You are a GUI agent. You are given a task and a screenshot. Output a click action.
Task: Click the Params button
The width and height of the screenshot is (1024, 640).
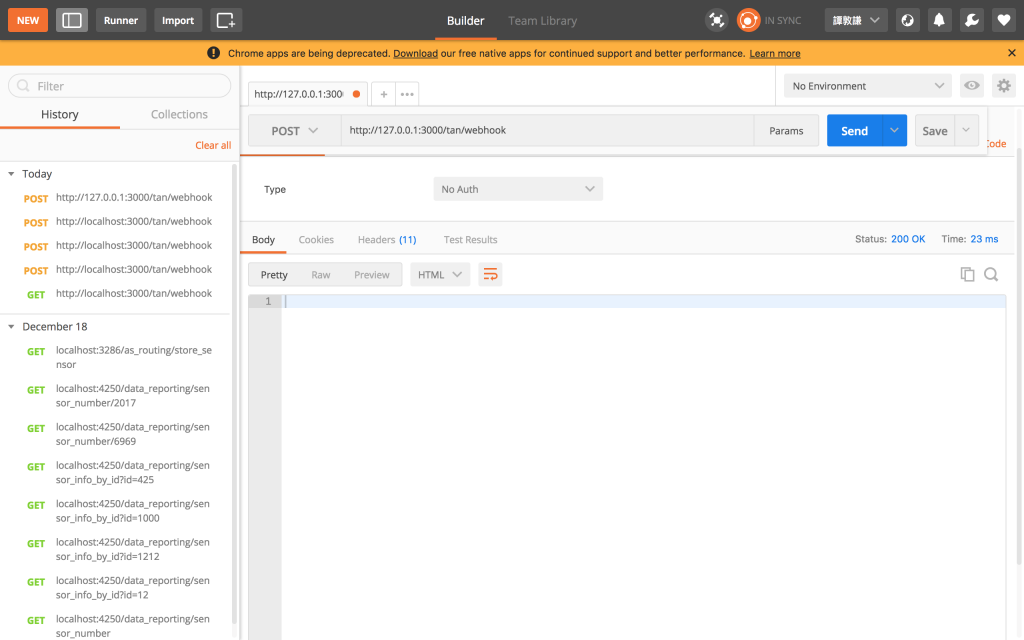pos(786,131)
